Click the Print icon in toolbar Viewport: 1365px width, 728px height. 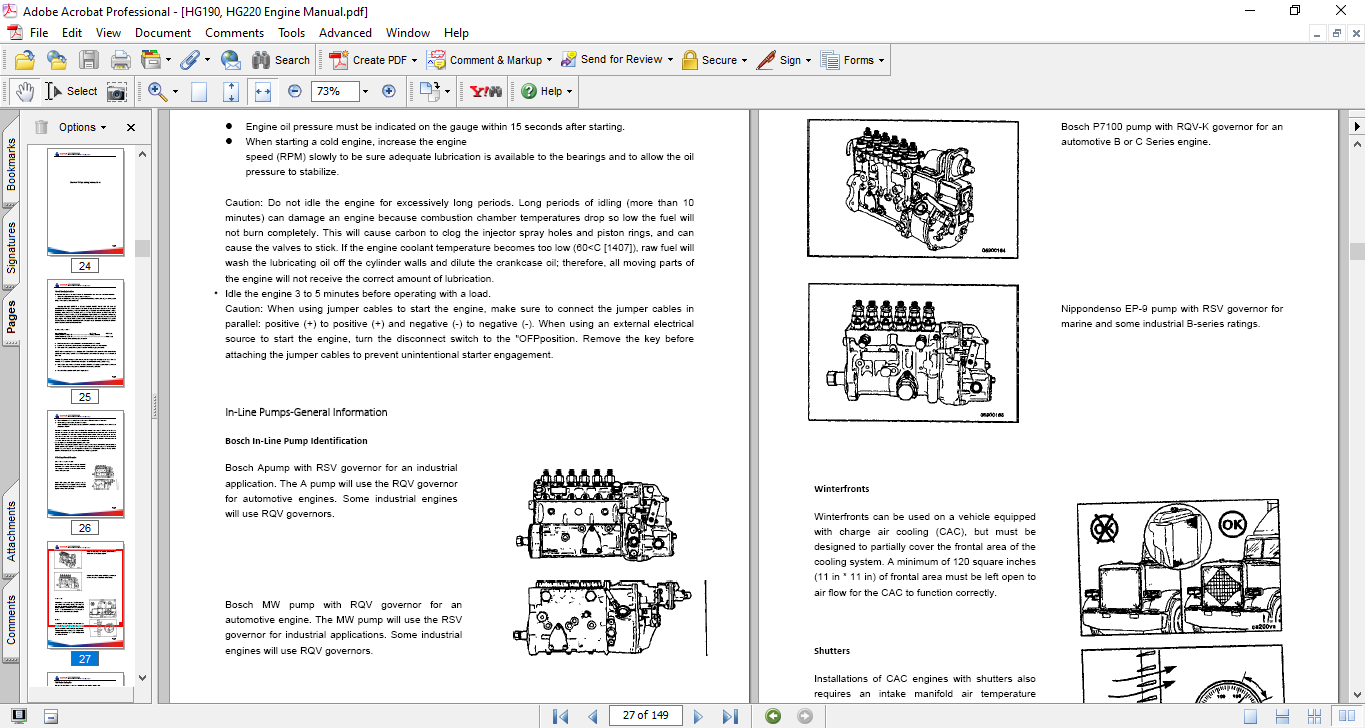[x=121, y=60]
